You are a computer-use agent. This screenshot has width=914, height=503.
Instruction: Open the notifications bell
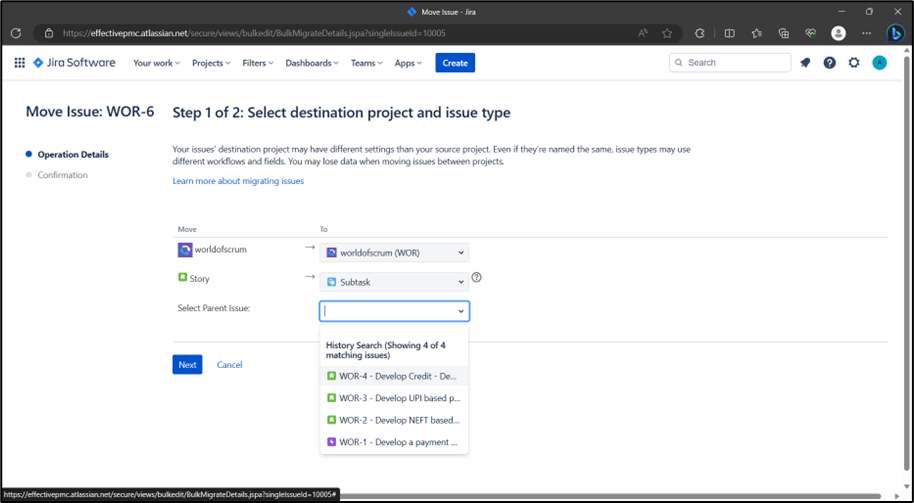click(805, 63)
